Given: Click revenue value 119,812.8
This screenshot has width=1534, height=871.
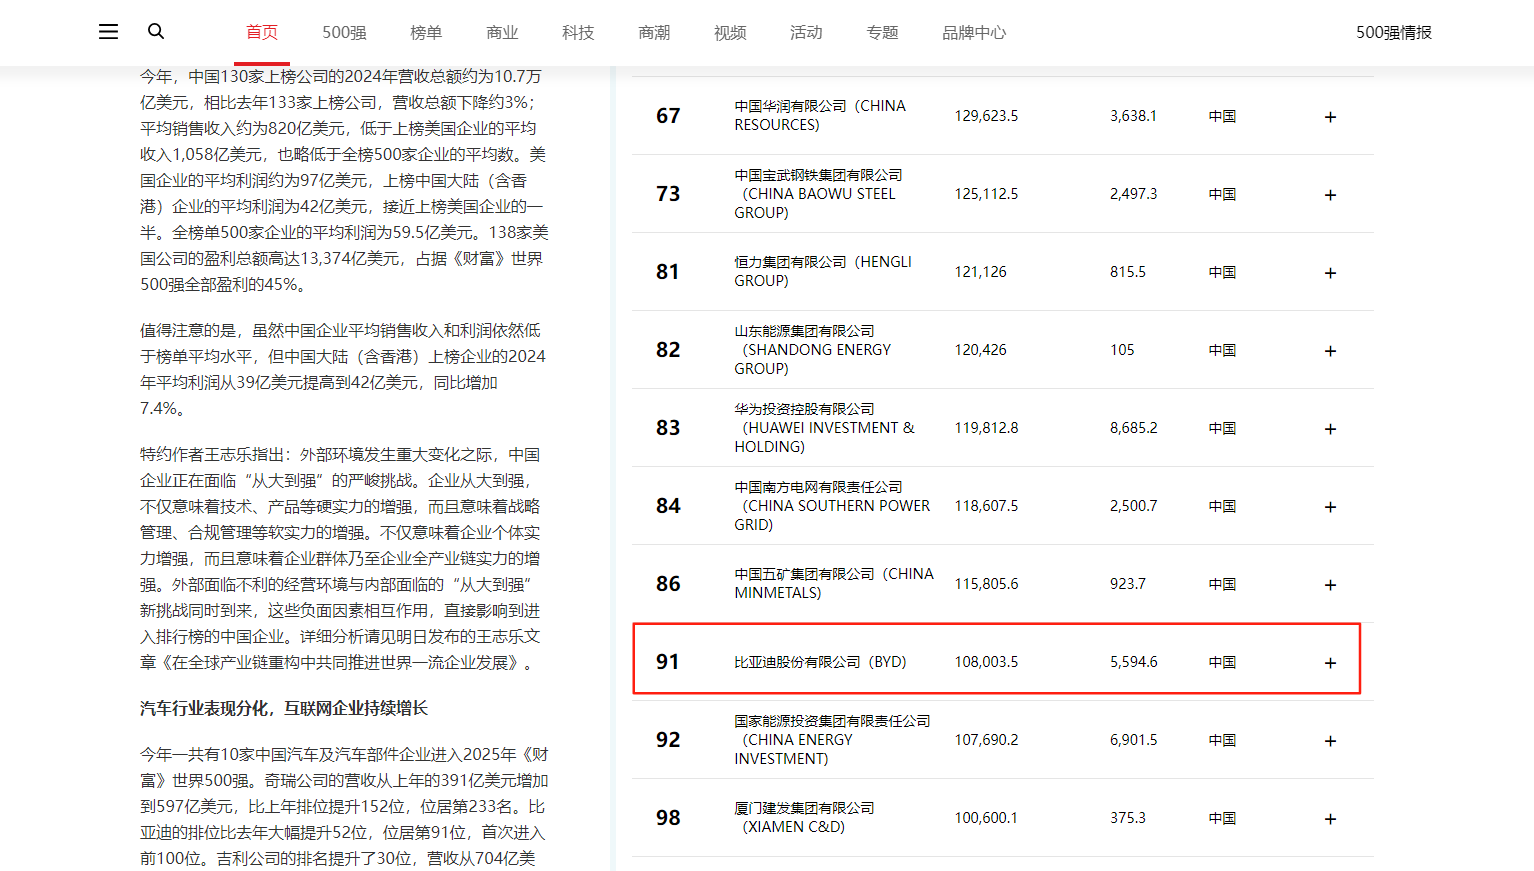Looking at the screenshot, I should tap(986, 428).
